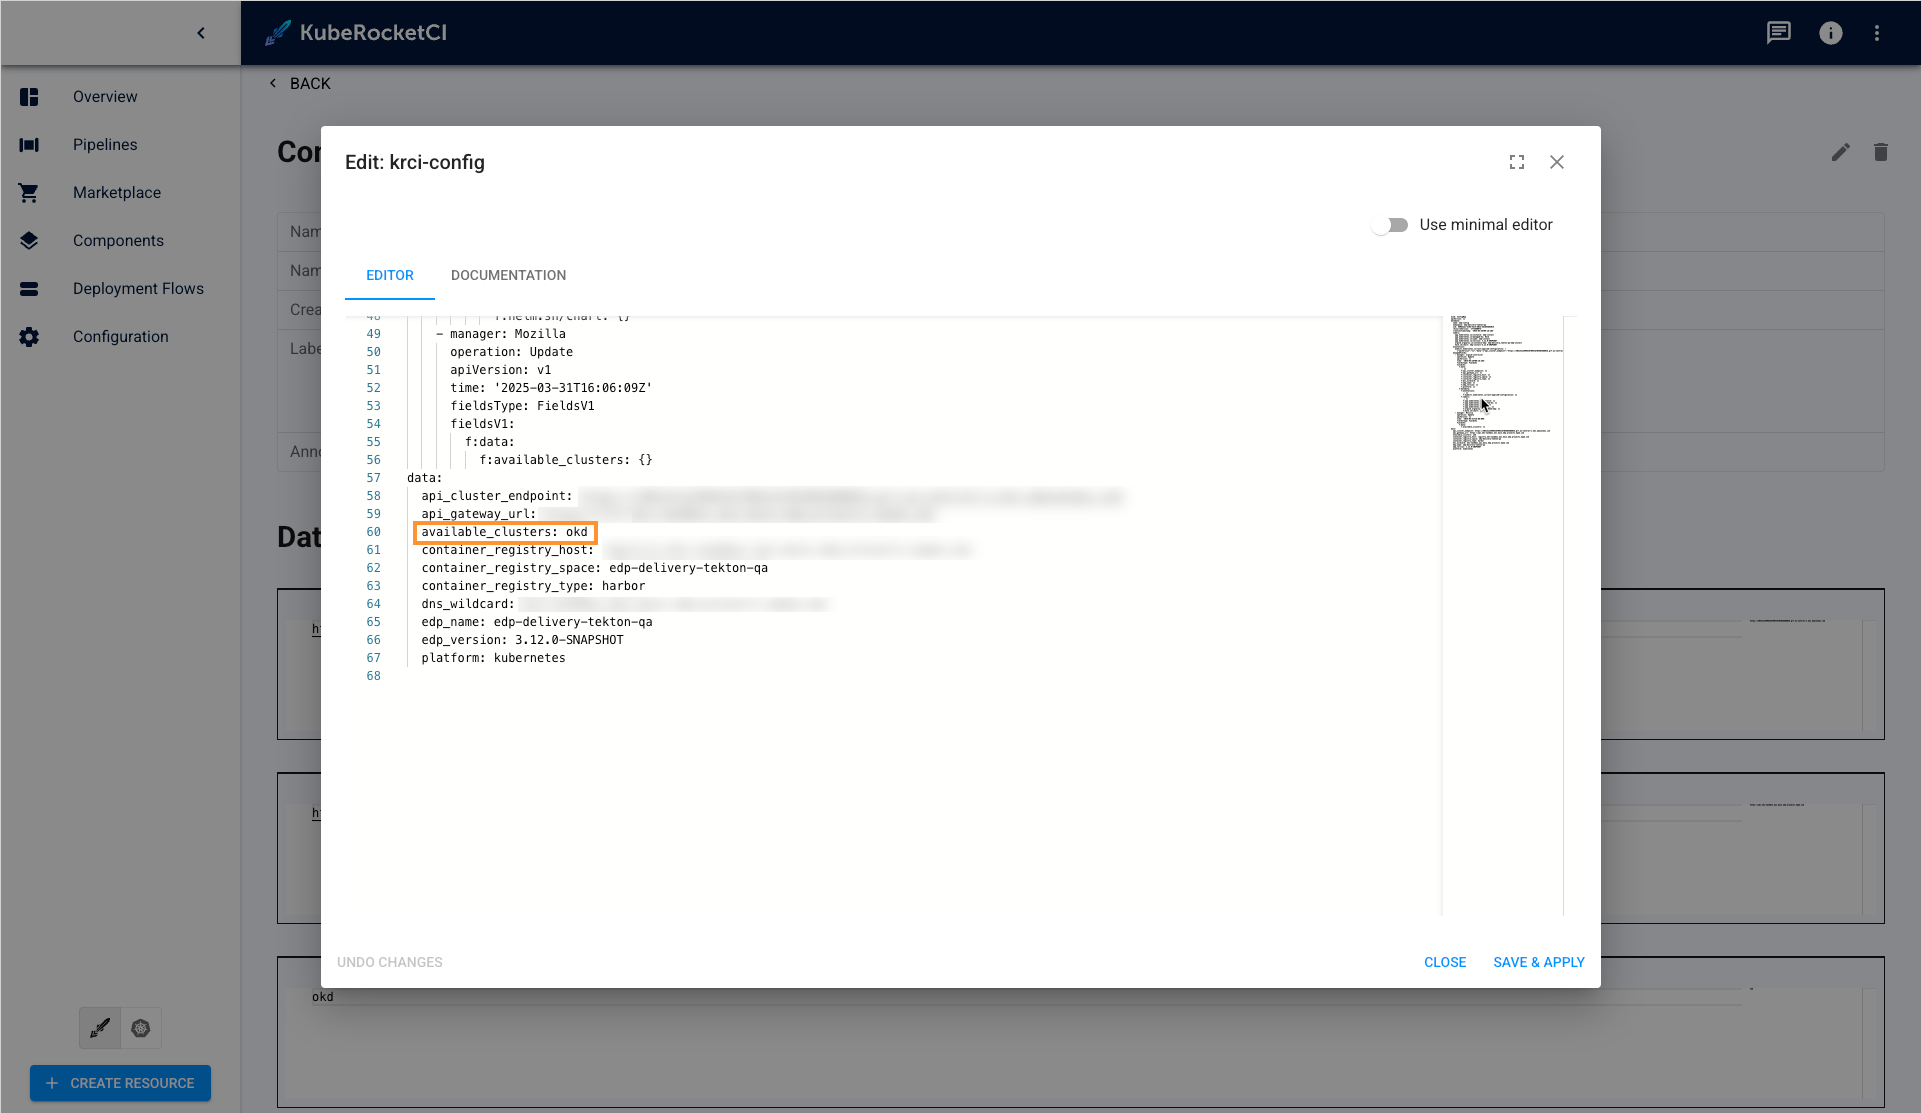
Task: Select the EDITOR tab
Action: 389,275
